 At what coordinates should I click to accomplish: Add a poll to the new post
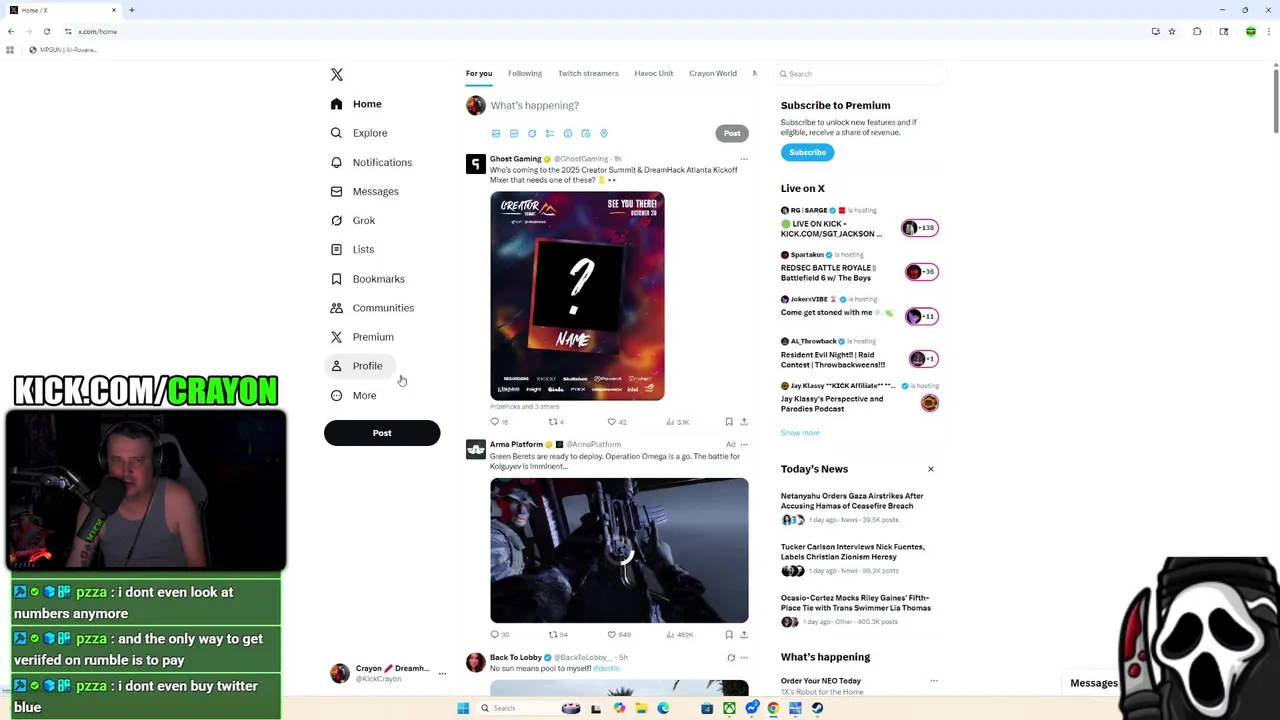point(550,133)
